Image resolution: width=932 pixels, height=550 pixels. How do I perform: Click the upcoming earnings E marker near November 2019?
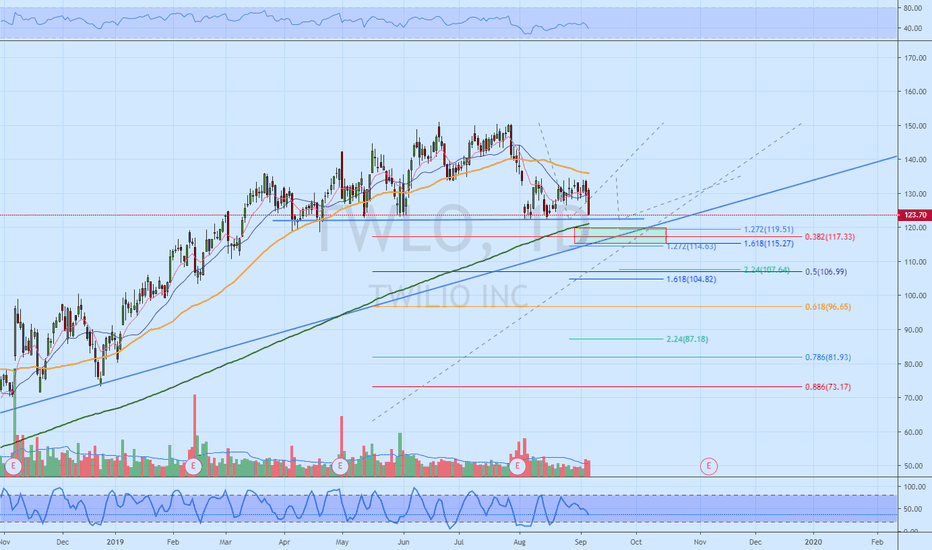click(x=708, y=466)
